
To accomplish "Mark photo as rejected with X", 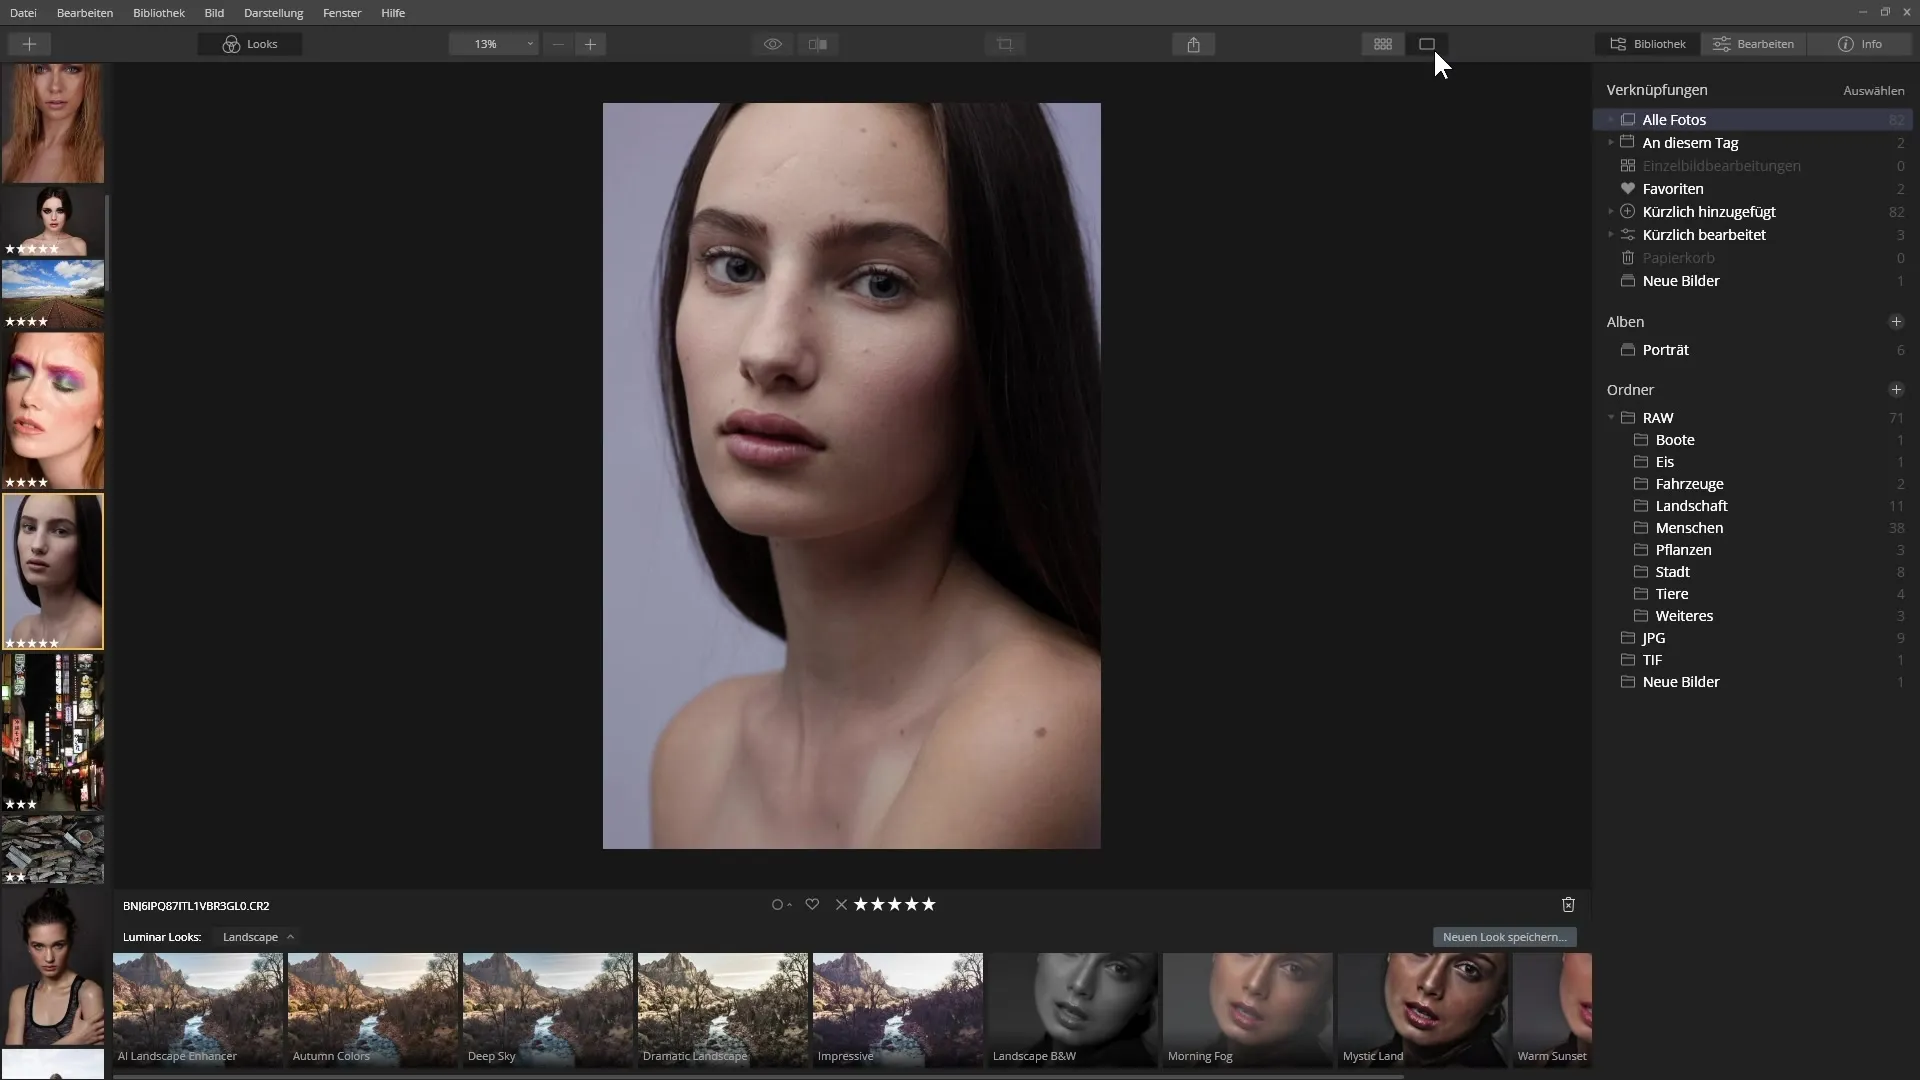I will 841,905.
